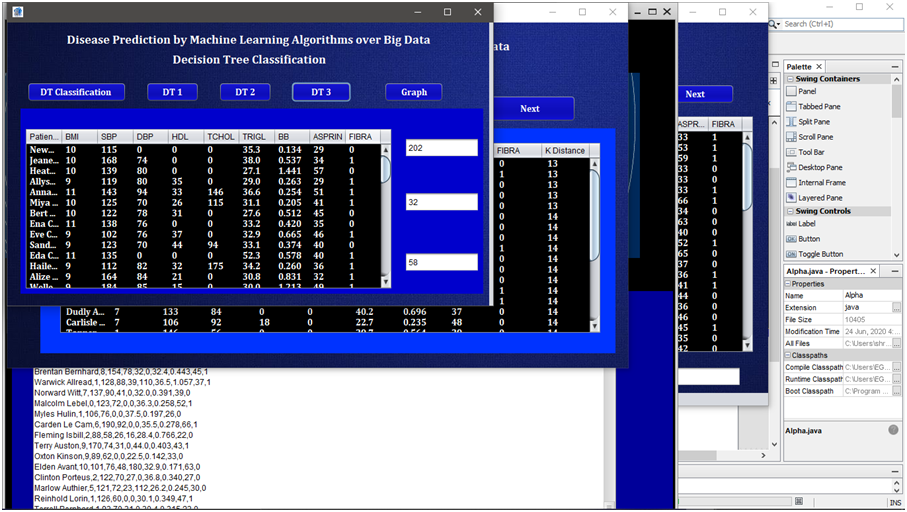Collapse the Swing Controls category
This screenshot has height=512, width=907.
coord(790,211)
